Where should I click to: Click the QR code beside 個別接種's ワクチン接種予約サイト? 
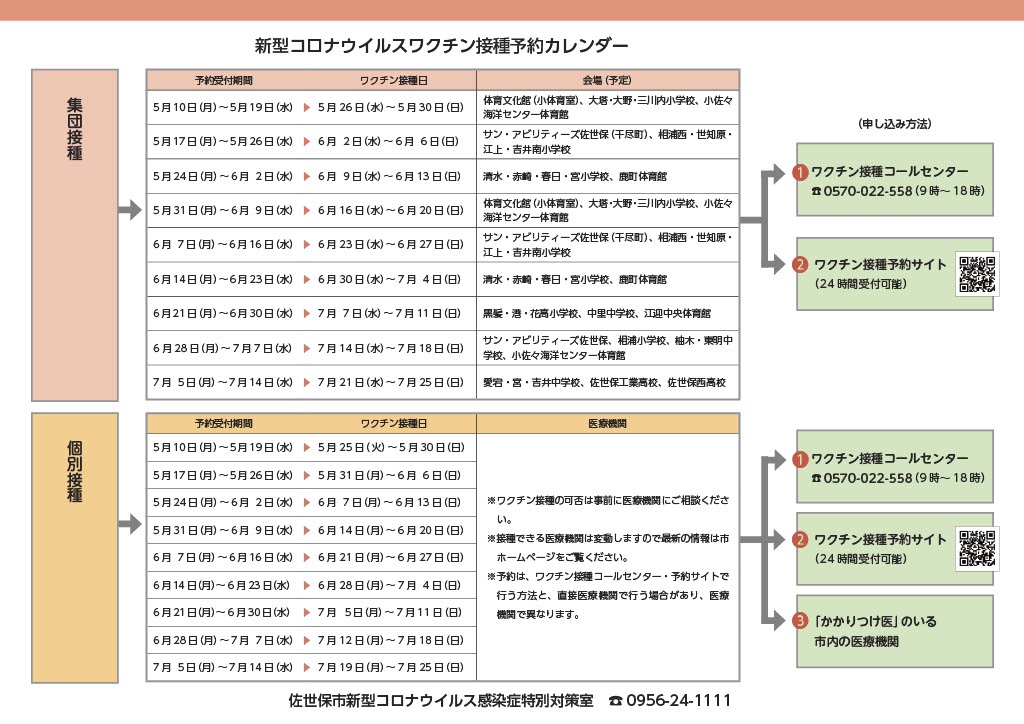(x=977, y=548)
